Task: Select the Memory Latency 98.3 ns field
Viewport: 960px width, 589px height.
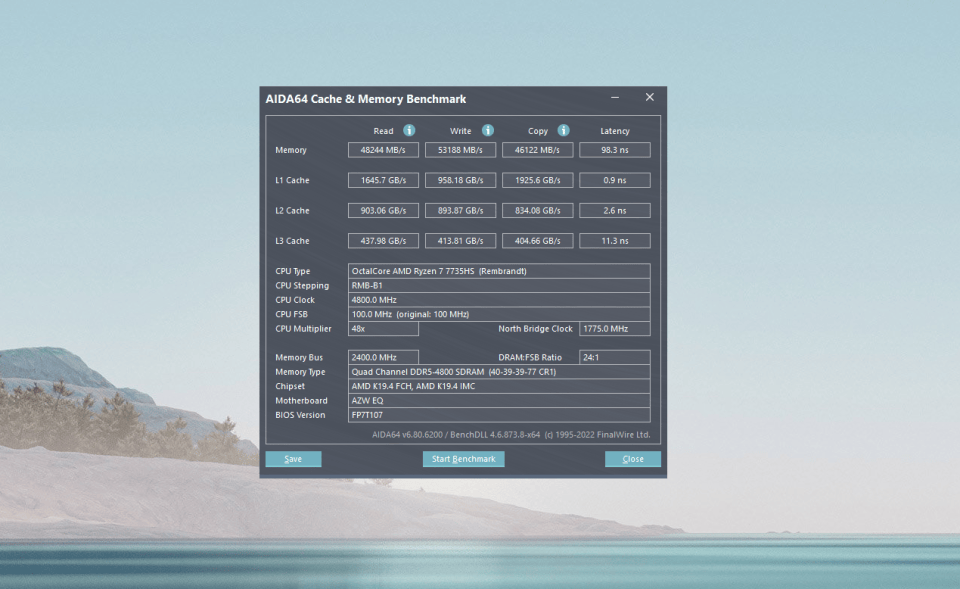Action: point(614,150)
